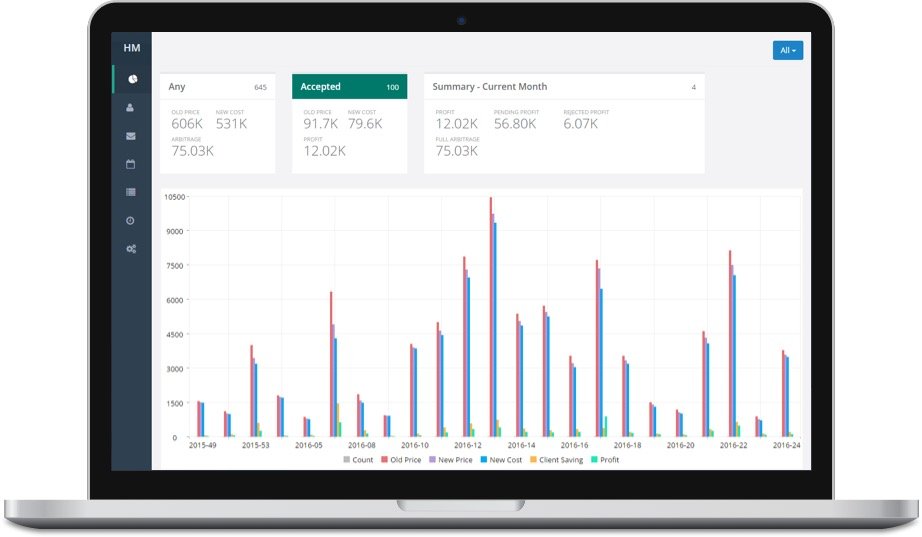Click the 91.7K old price value
The image size is (922, 537).
320,124
